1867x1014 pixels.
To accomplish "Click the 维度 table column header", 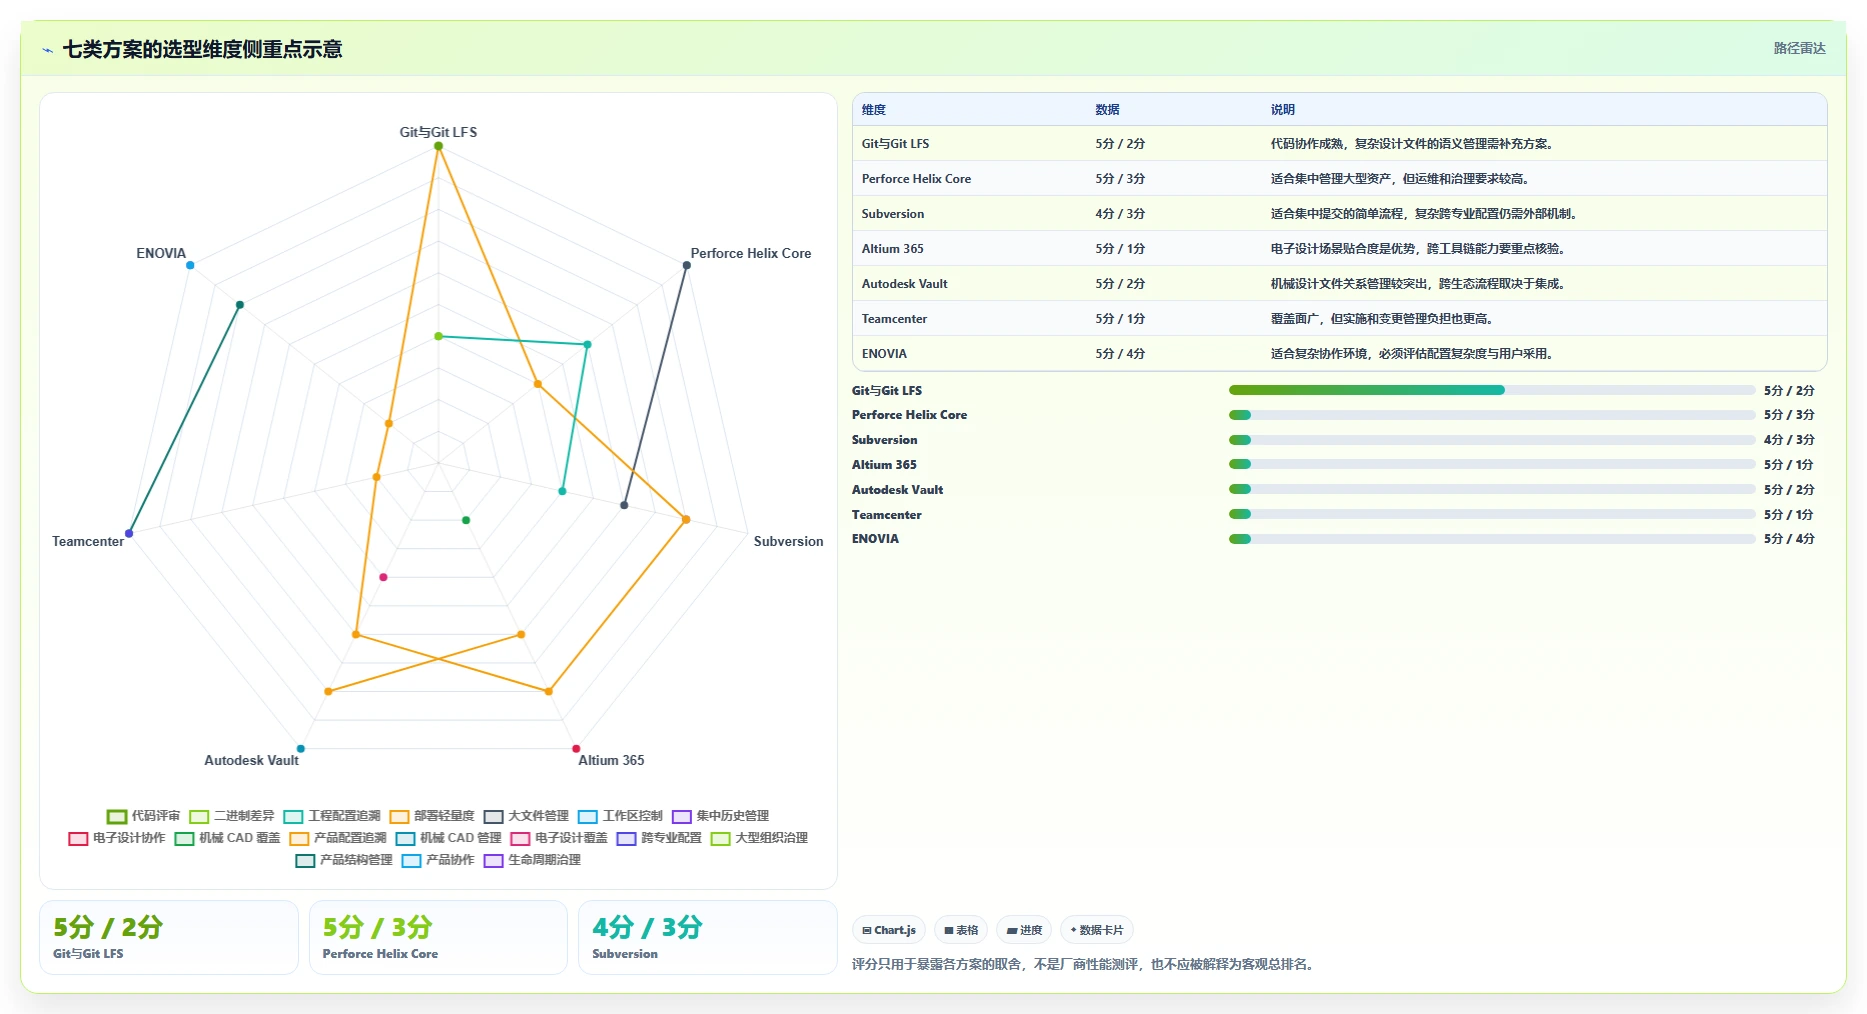I will pos(874,110).
